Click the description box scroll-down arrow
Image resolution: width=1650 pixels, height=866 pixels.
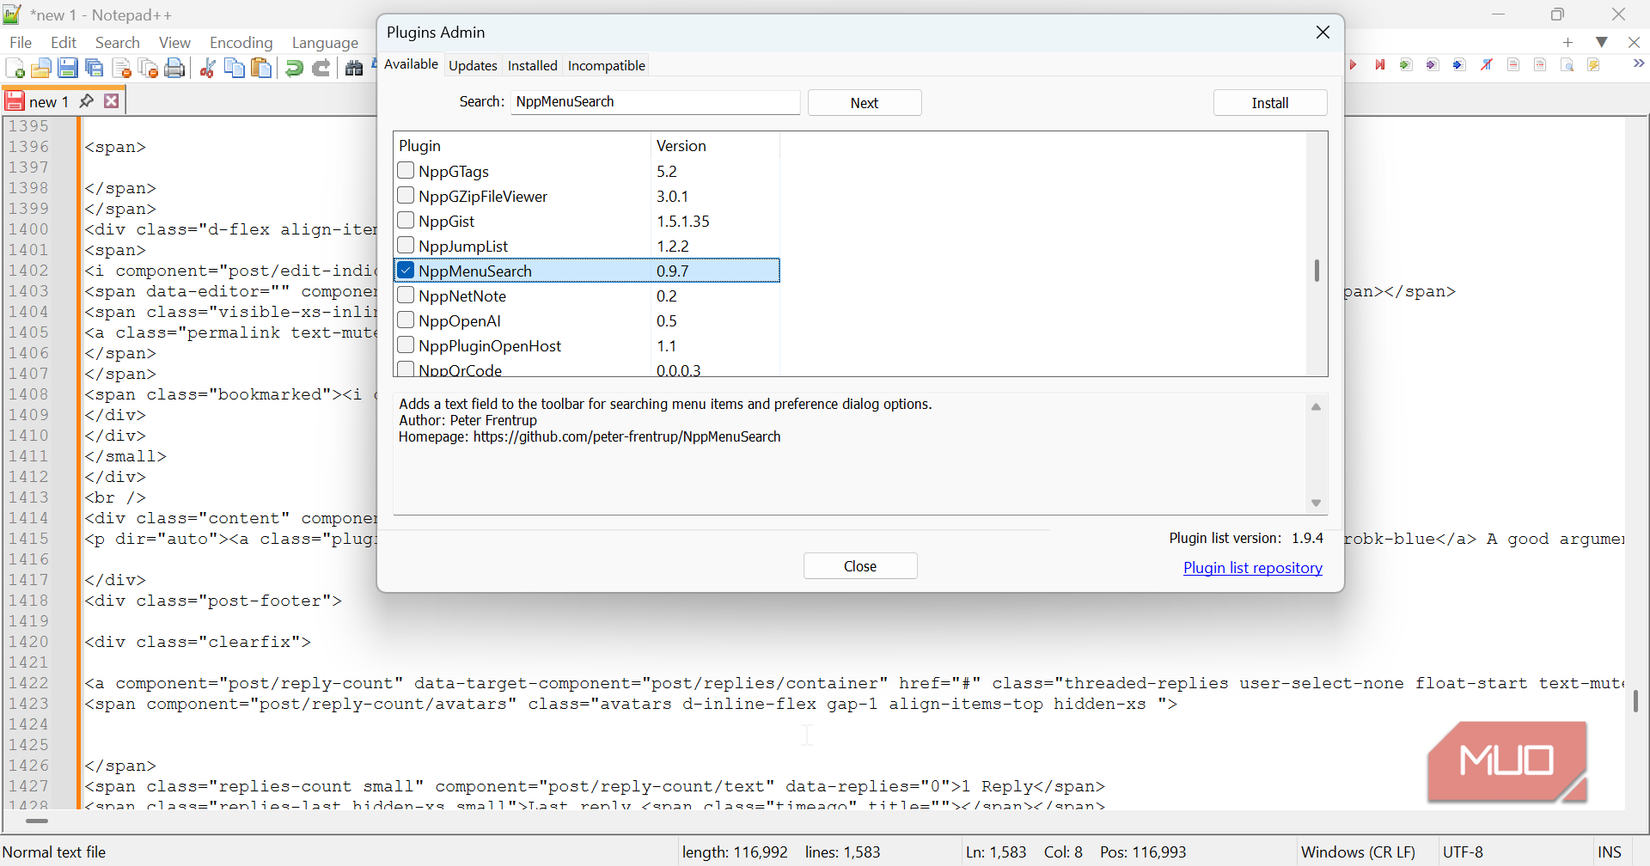pos(1316,503)
